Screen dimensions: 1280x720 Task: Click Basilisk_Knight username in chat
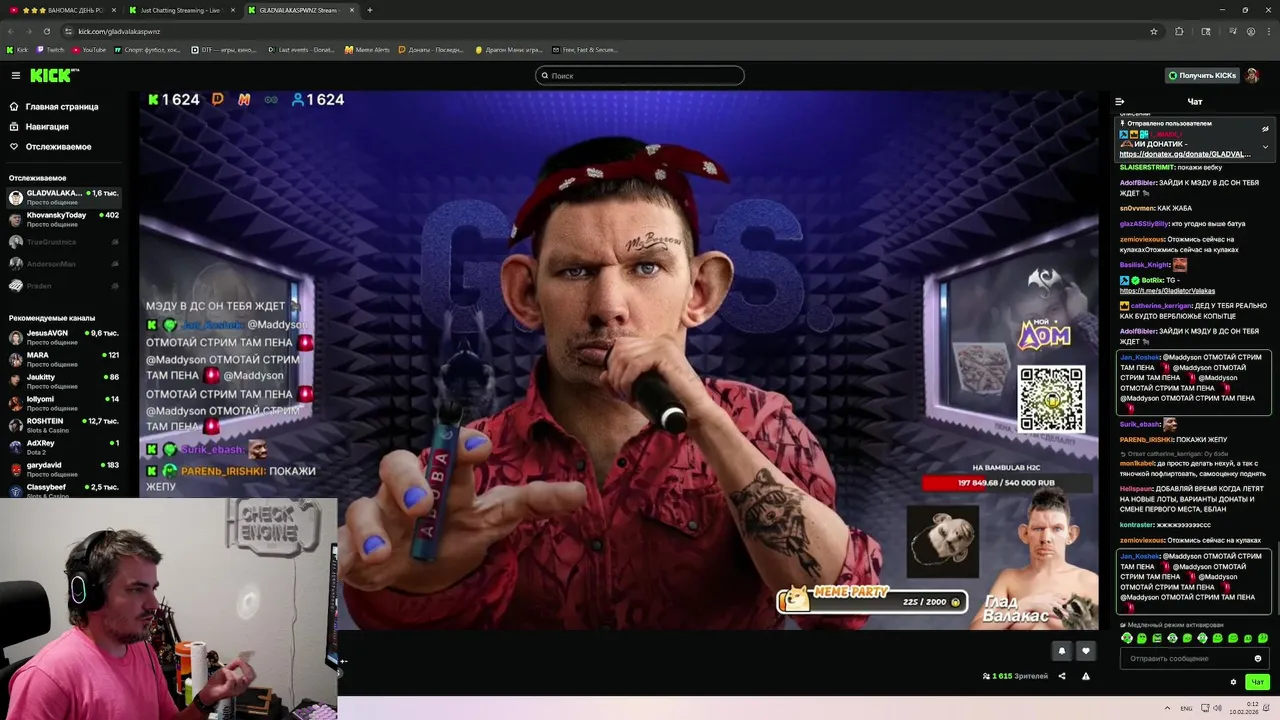[1145, 265]
